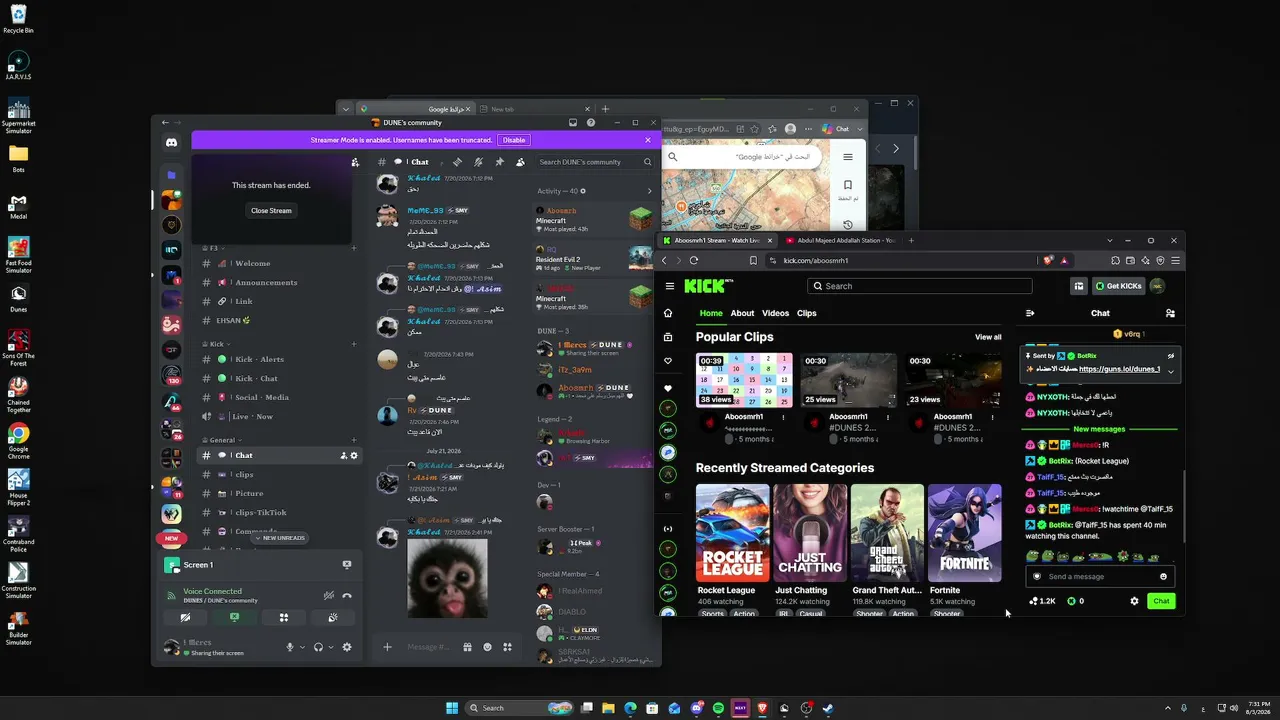
Task: Open headphone output options dropdown arrow
Action: (x=330, y=647)
